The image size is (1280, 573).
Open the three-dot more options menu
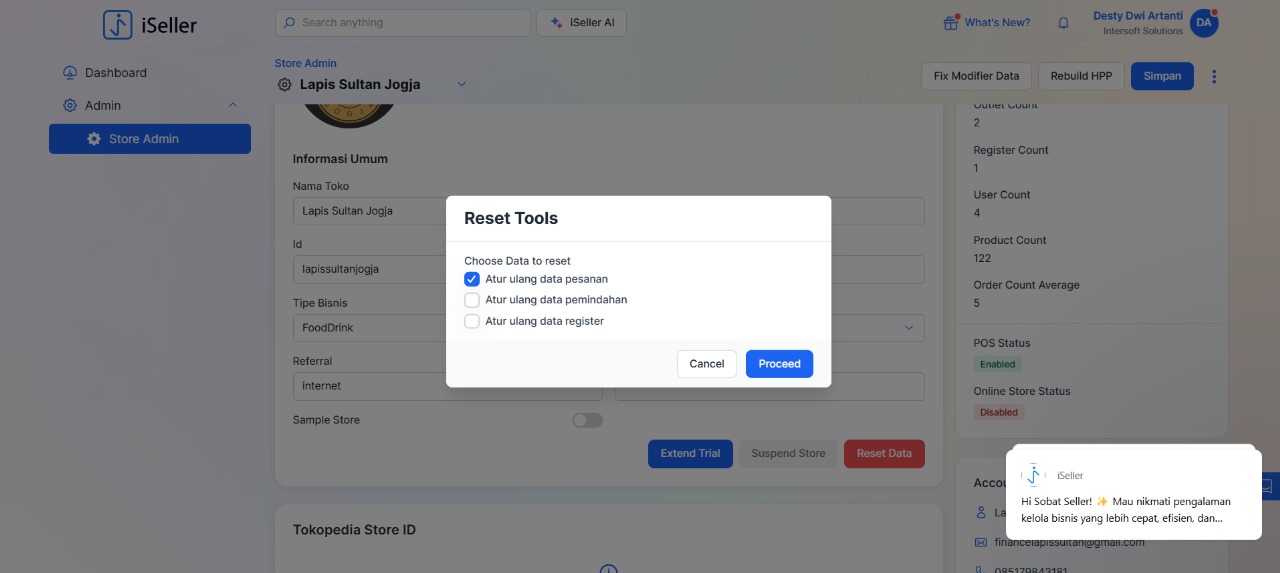(x=1214, y=77)
